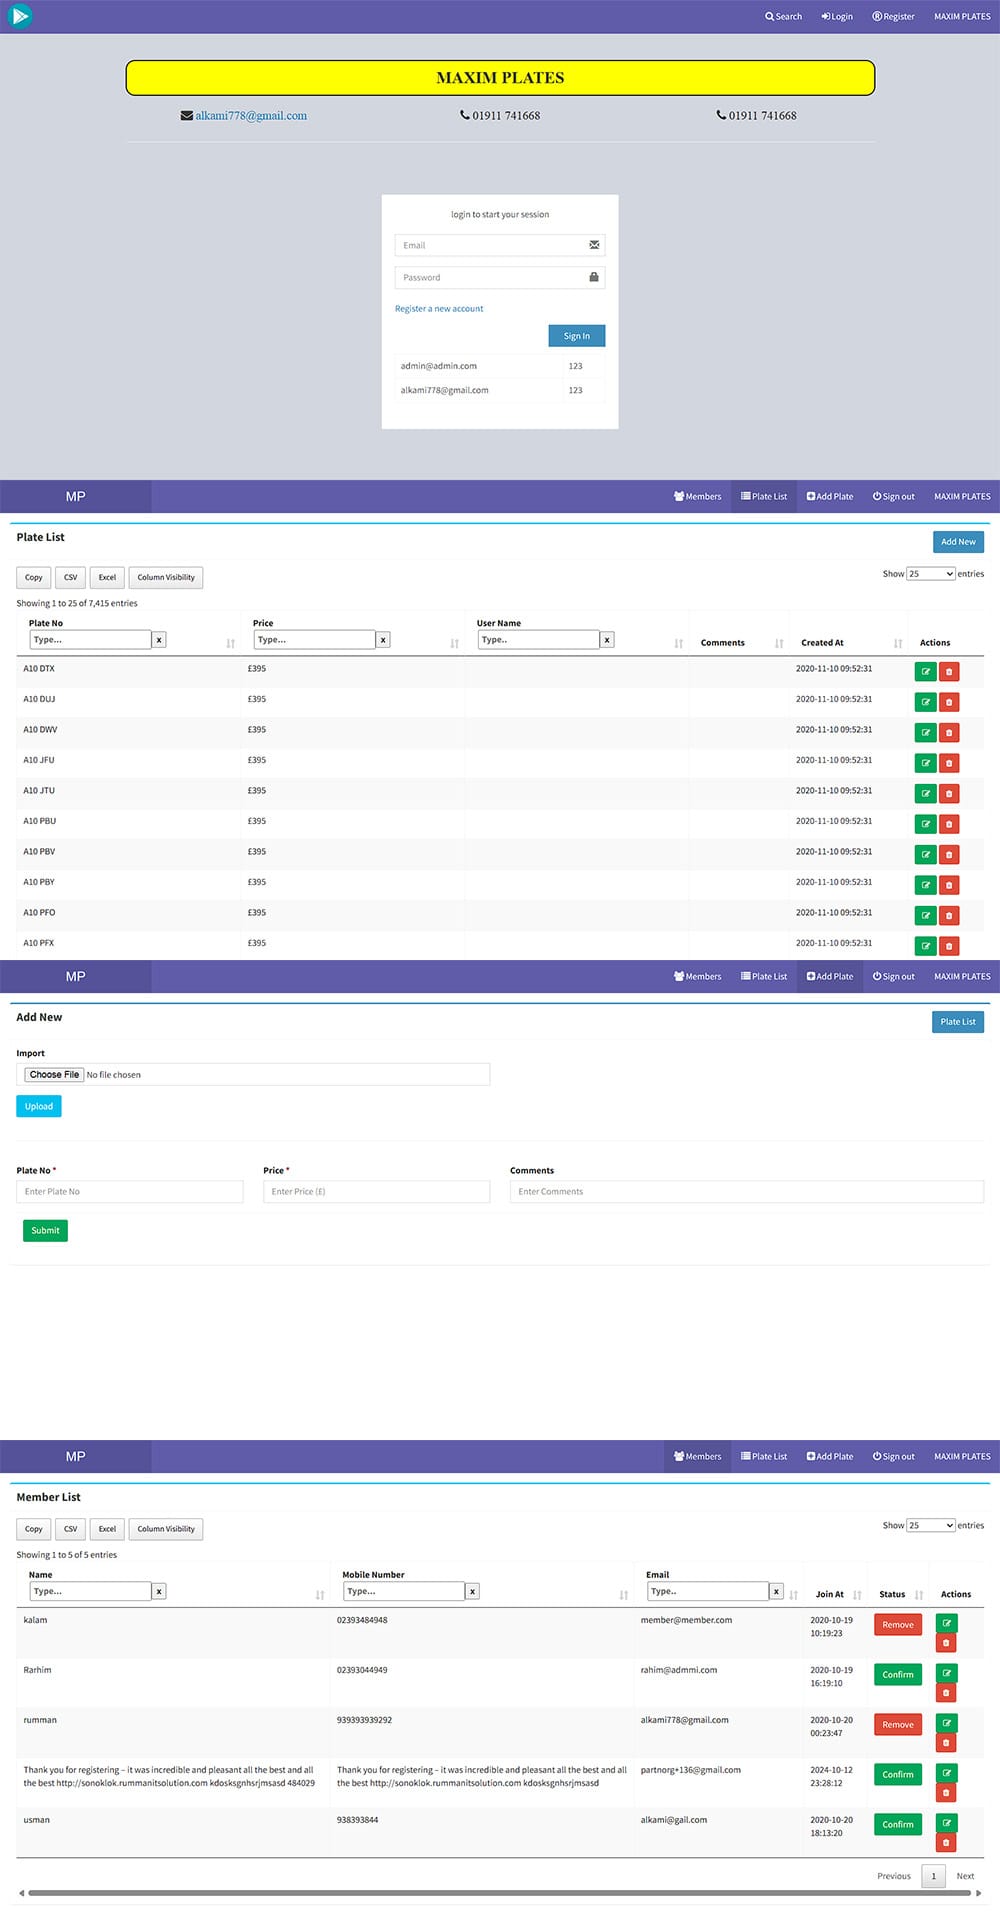
Task: Focus the Enter Plate No field
Action: [130, 1192]
